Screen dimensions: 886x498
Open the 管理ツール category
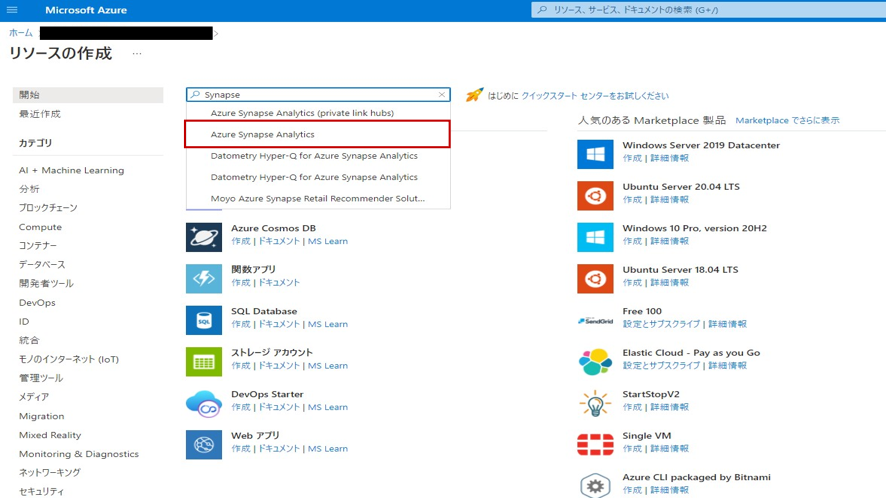point(41,378)
